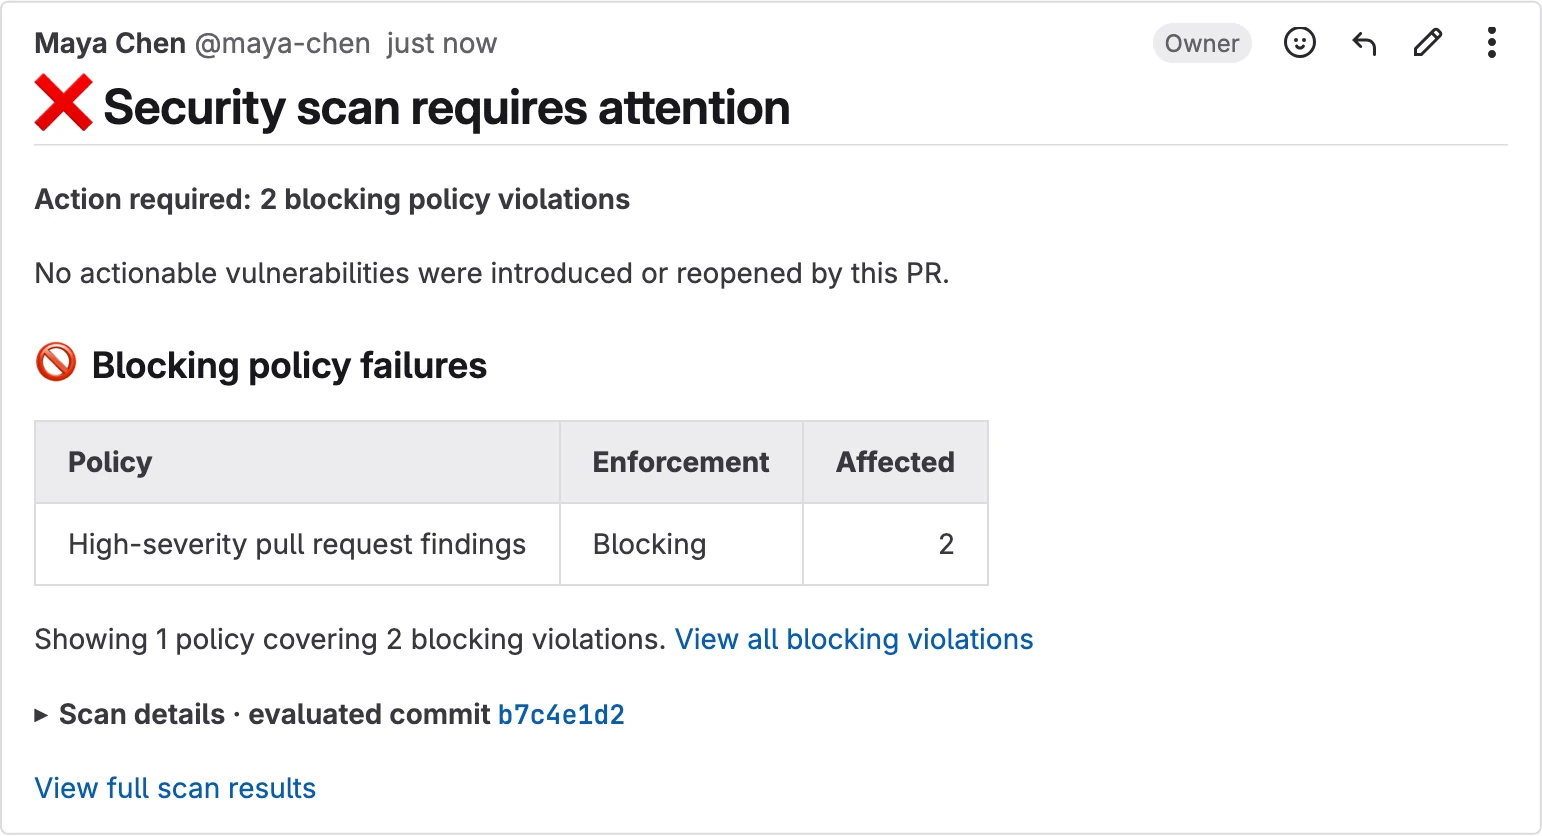Click the Affected column header
This screenshot has height=836, width=1542.
[x=895, y=462]
